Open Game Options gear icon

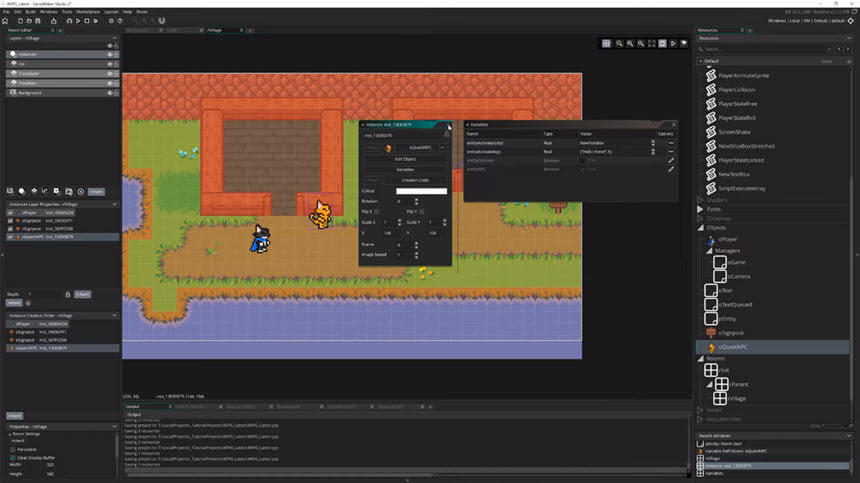tap(111, 21)
